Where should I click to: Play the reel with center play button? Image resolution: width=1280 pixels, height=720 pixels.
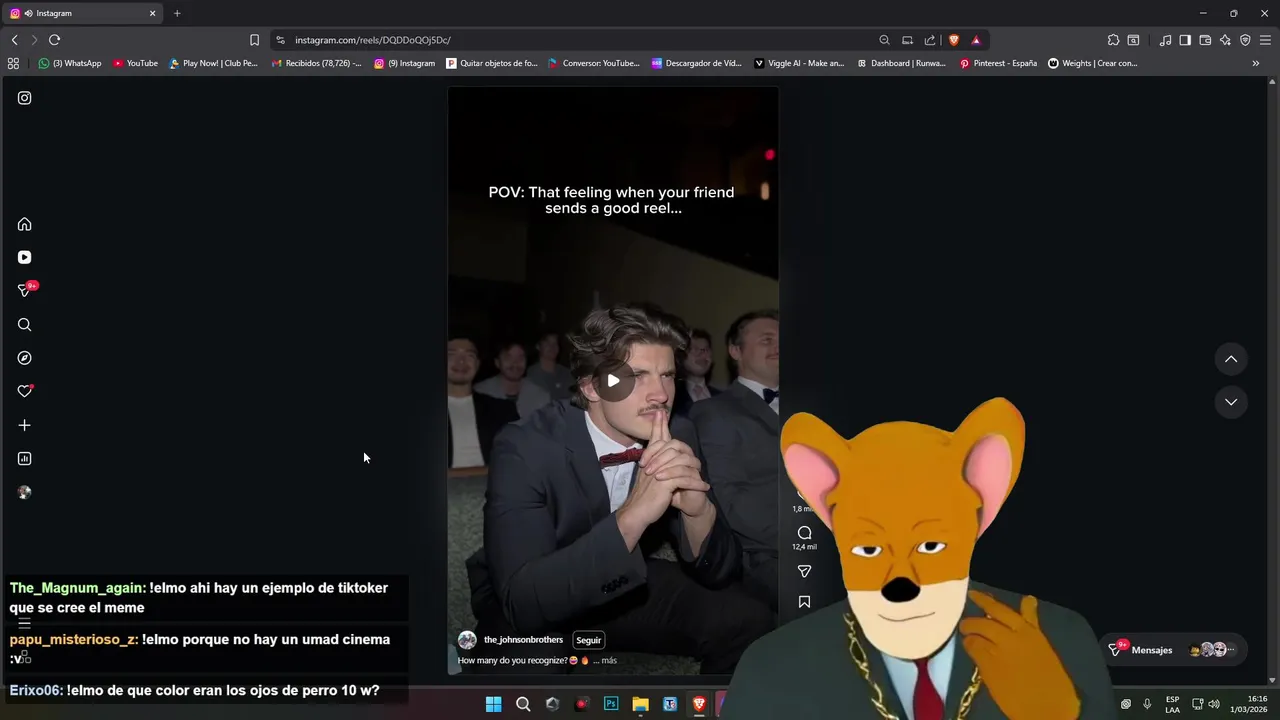[613, 380]
